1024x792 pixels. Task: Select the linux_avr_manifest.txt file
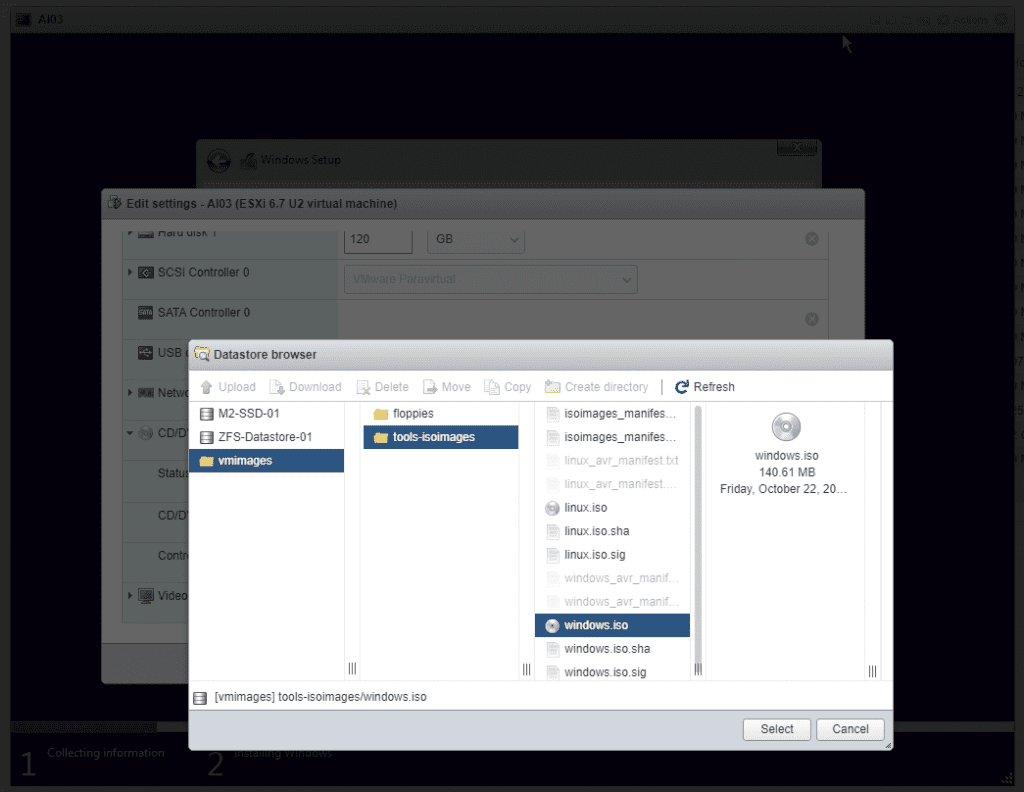tap(613, 460)
